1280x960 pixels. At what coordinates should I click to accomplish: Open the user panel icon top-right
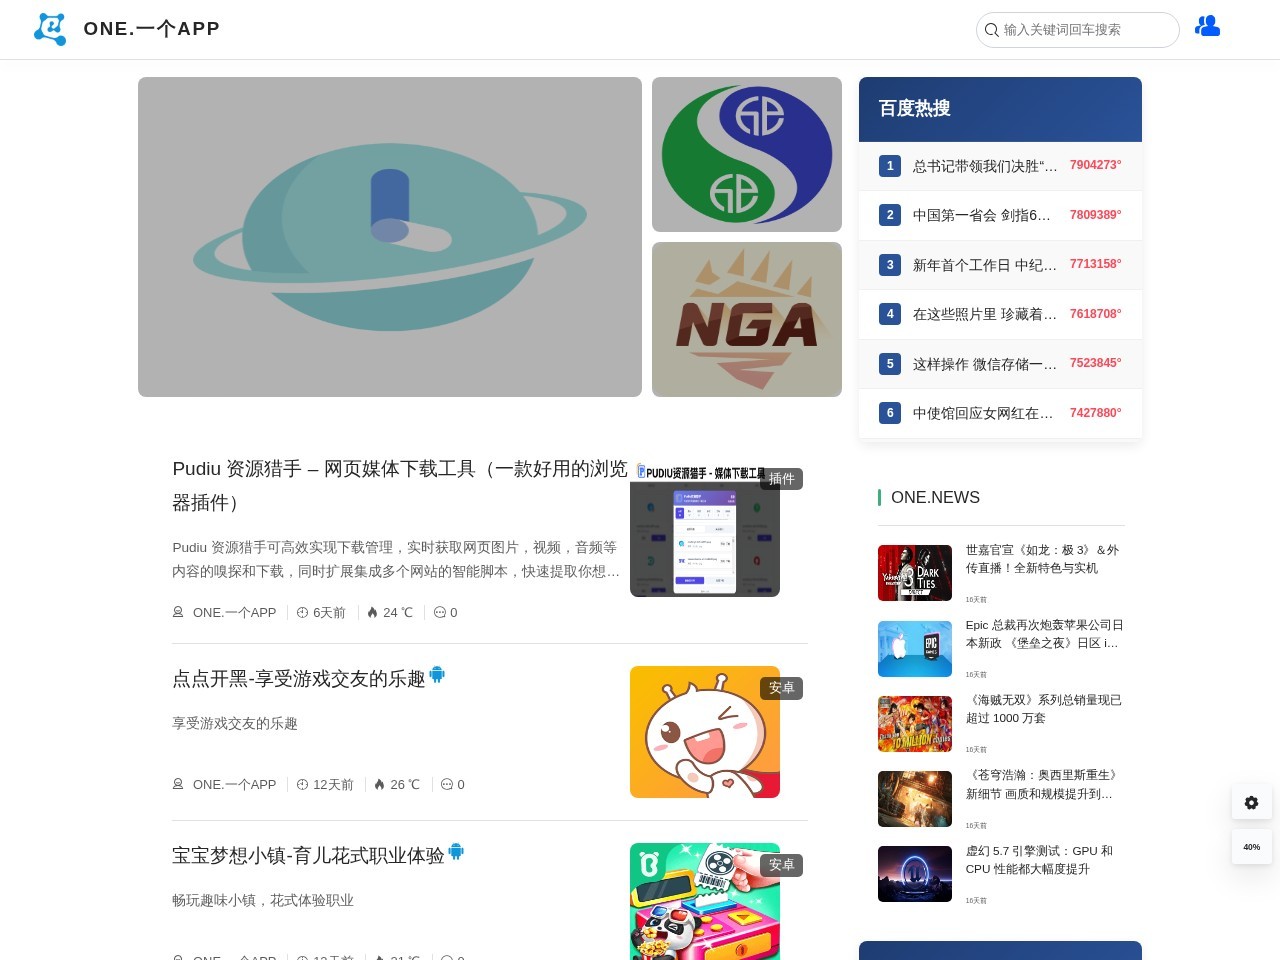click(1207, 26)
